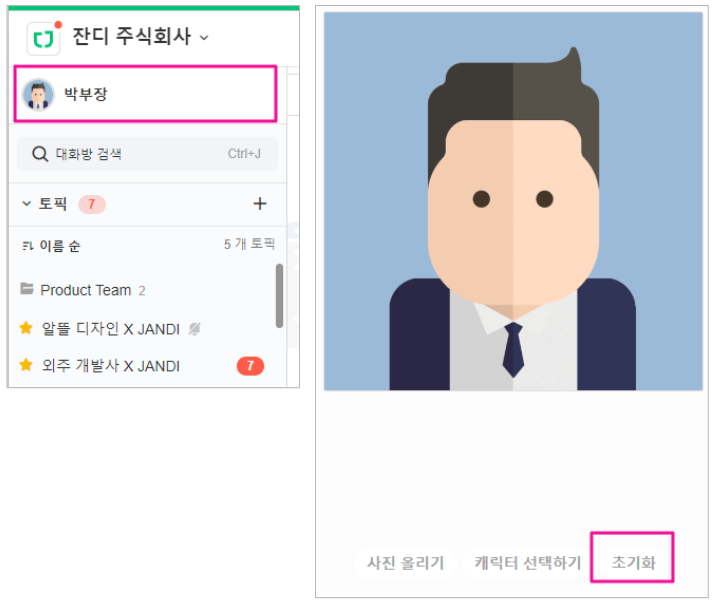717x607 pixels.
Task: Click the JANDI logo icon
Action: coord(43,38)
